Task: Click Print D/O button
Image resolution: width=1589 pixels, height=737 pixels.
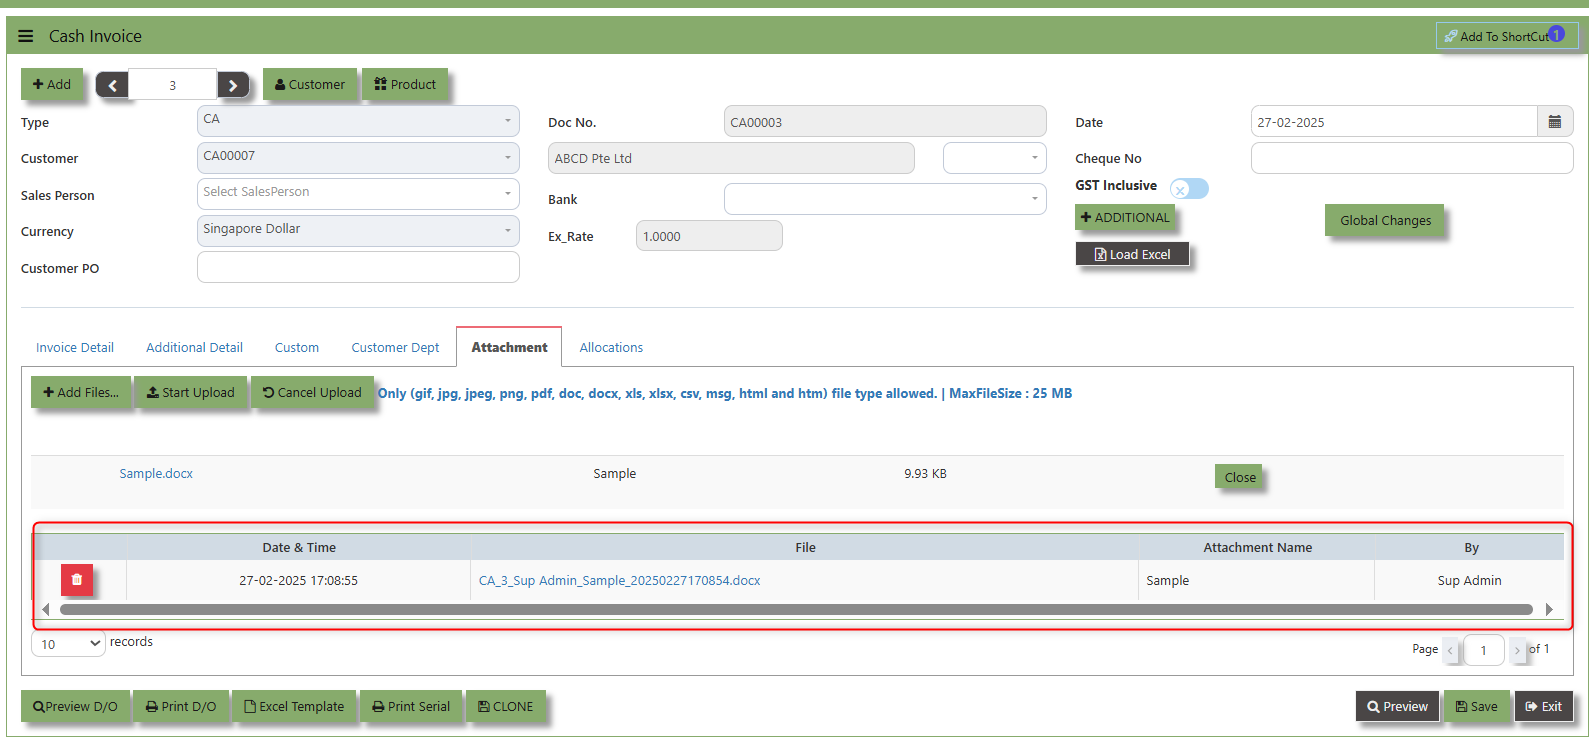Action: click(x=181, y=706)
